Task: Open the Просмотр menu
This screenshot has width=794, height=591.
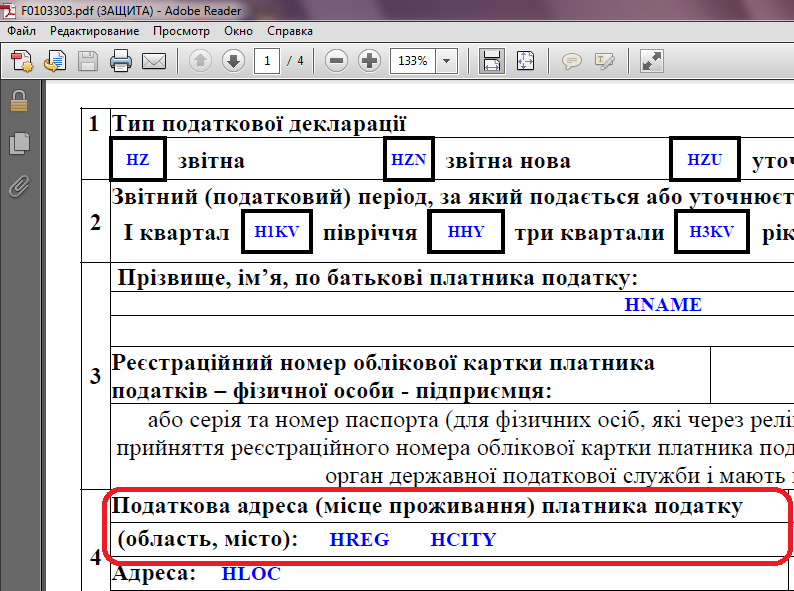Action: point(181,31)
